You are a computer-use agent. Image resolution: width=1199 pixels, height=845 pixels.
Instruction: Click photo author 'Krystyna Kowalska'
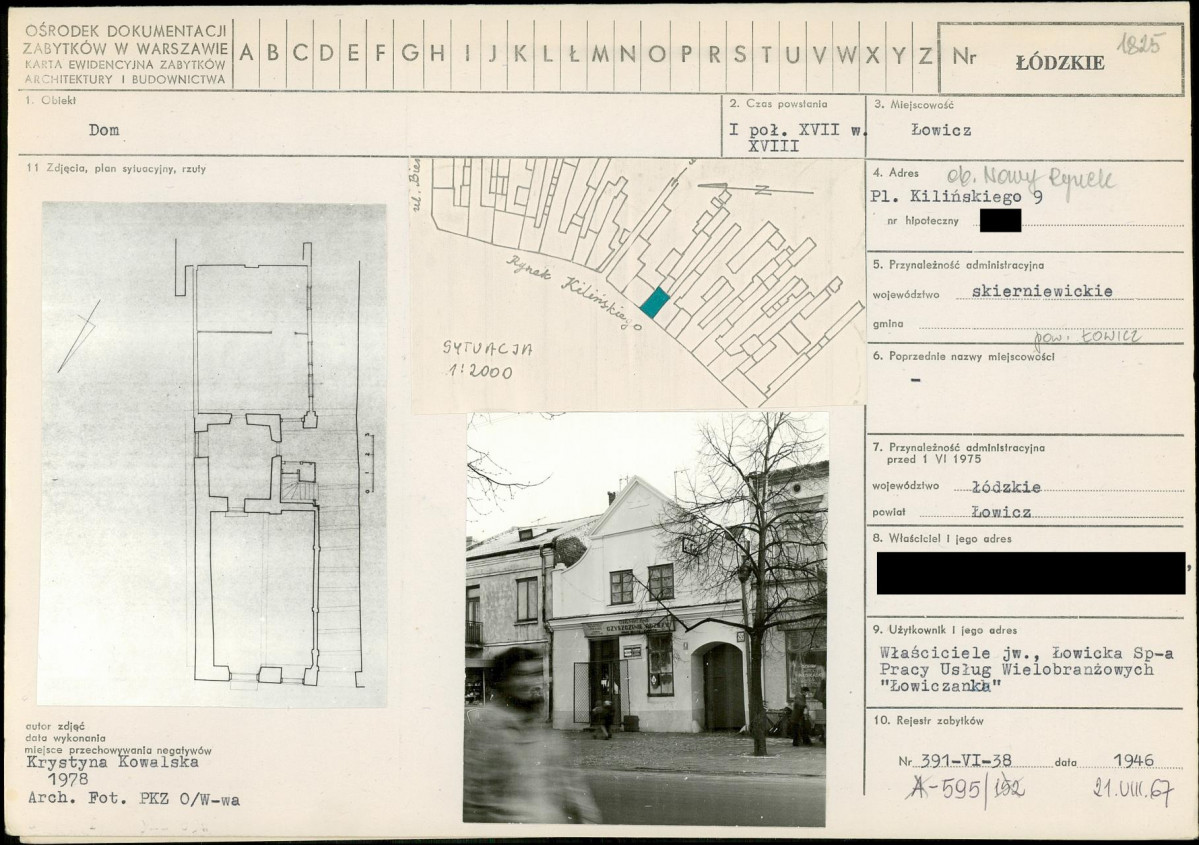(113, 762)
